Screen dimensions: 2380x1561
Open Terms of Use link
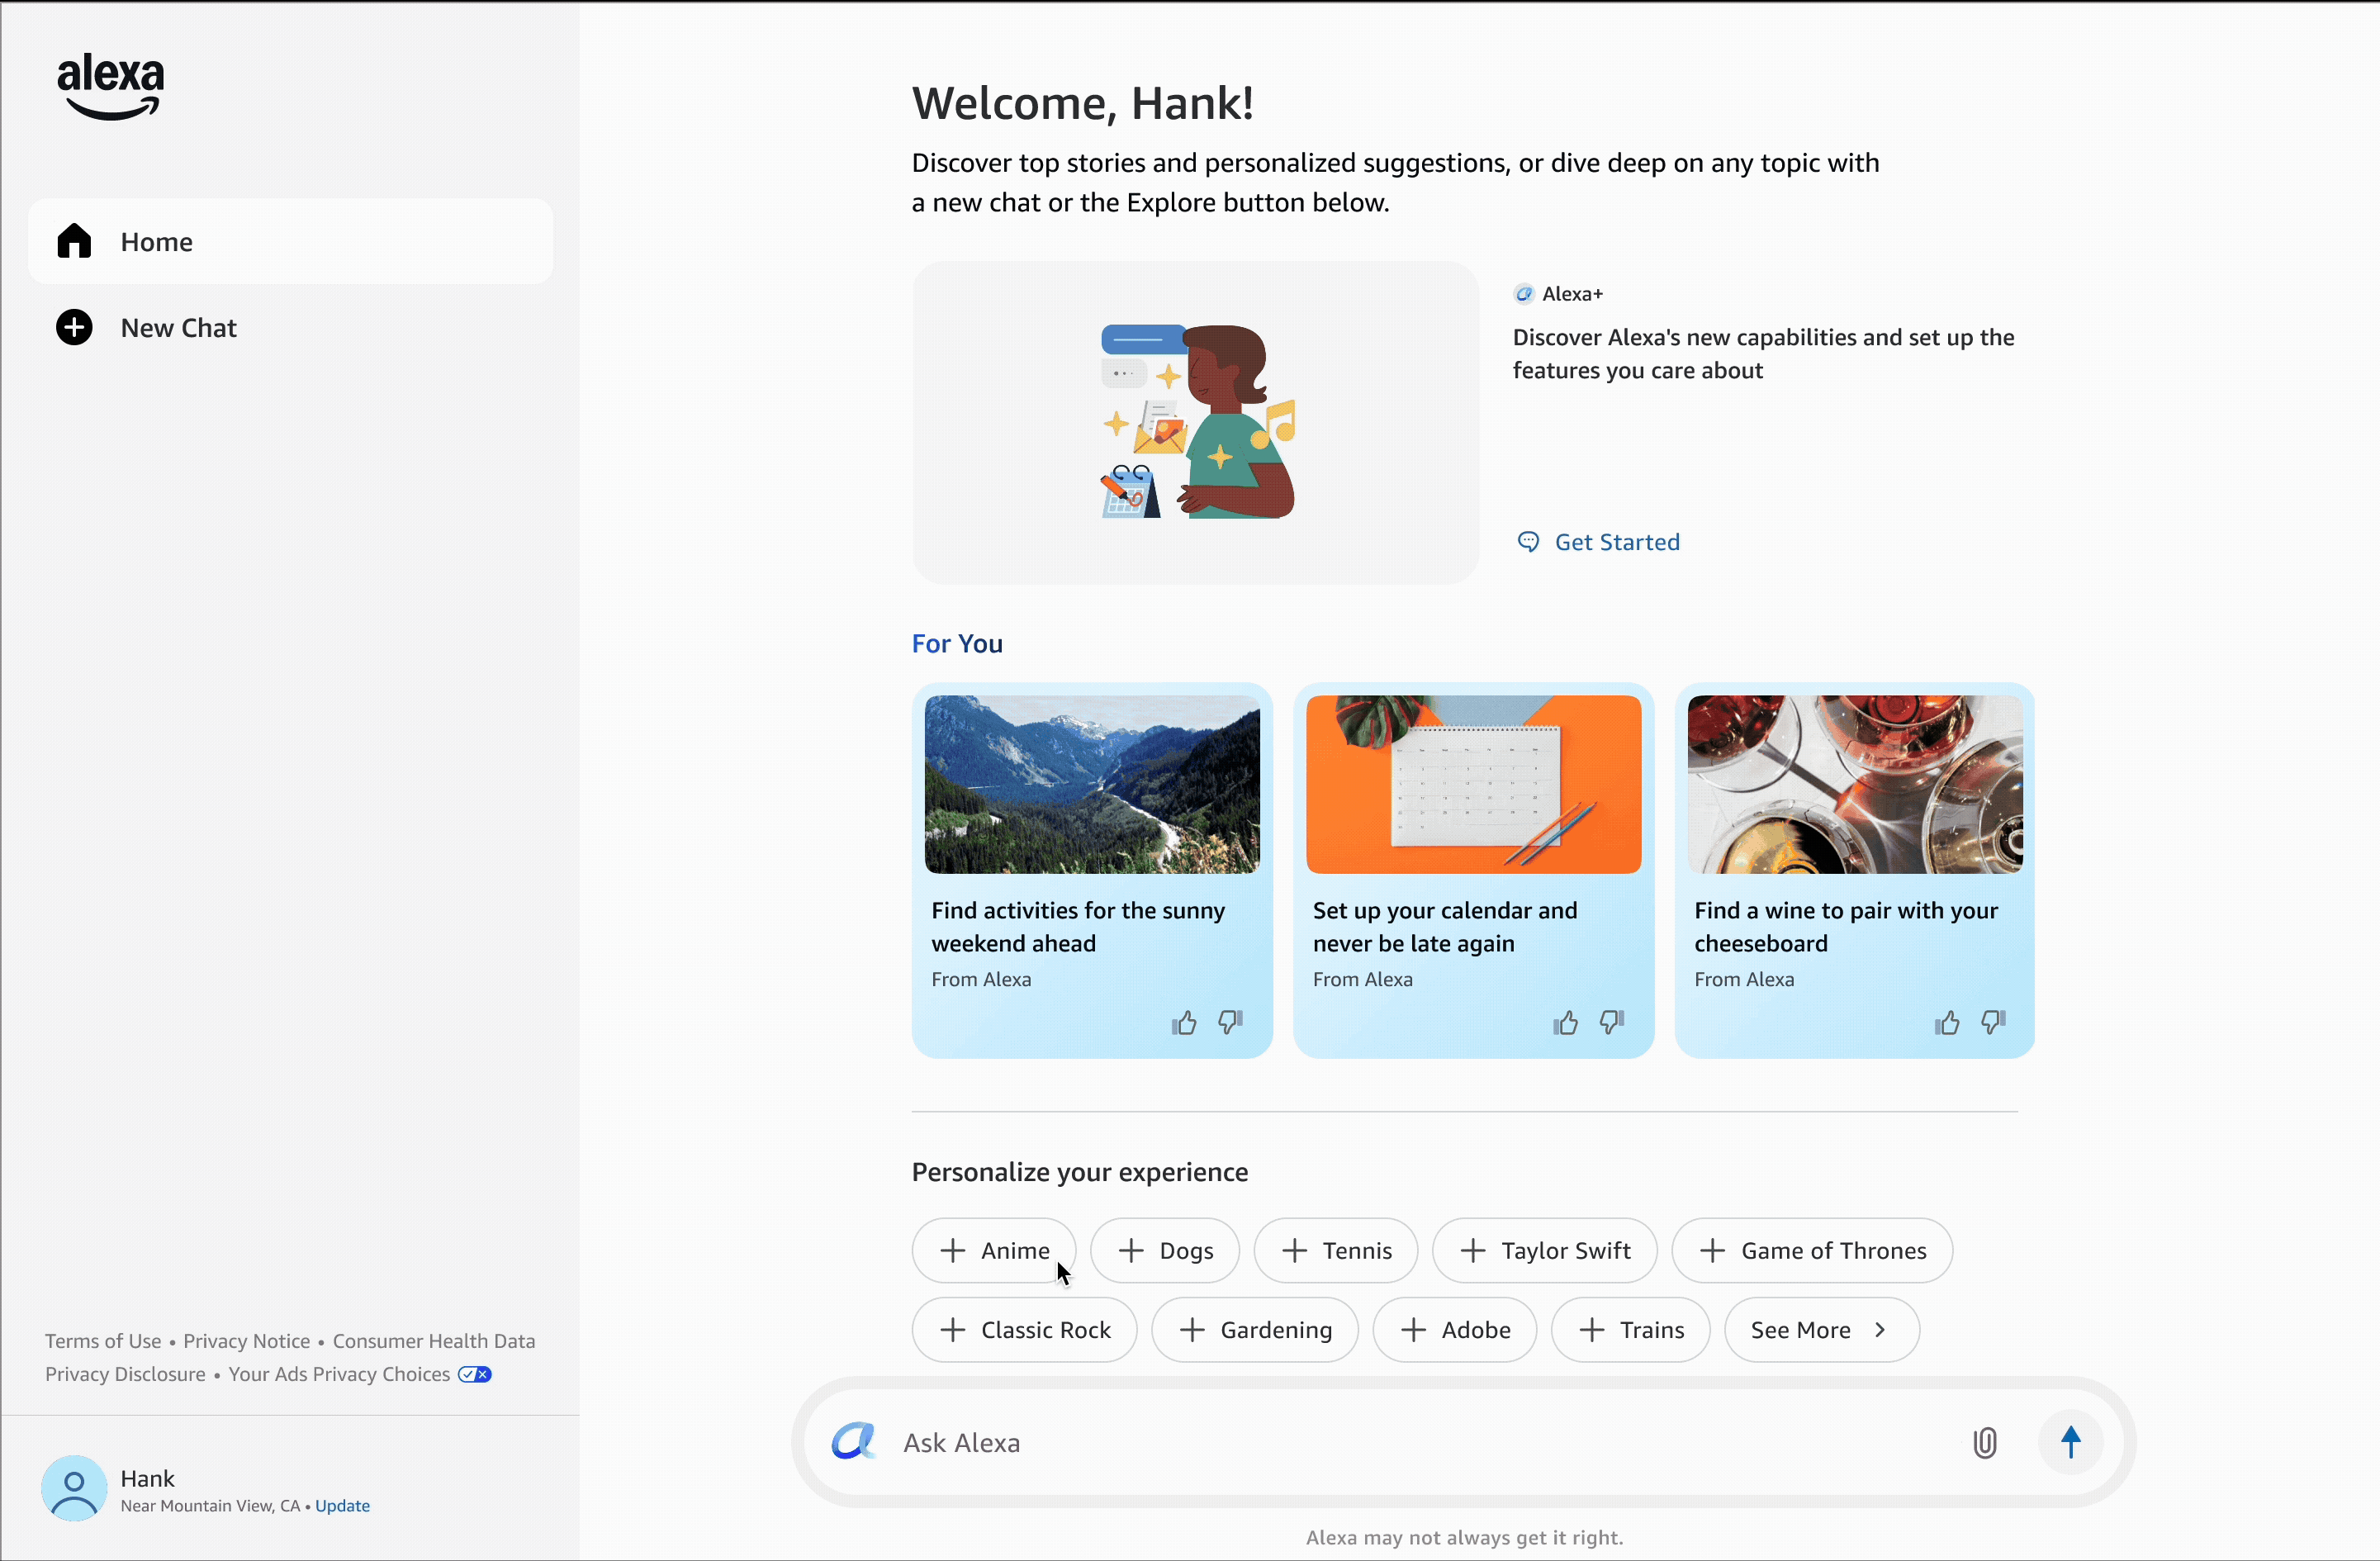pyautogui.click(x=103, y=1341)
